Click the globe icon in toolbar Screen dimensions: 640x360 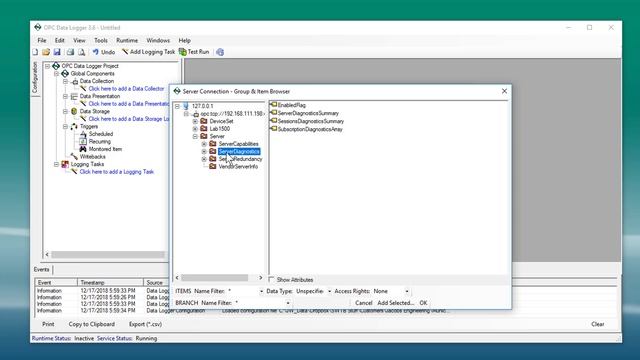point(220,52)
